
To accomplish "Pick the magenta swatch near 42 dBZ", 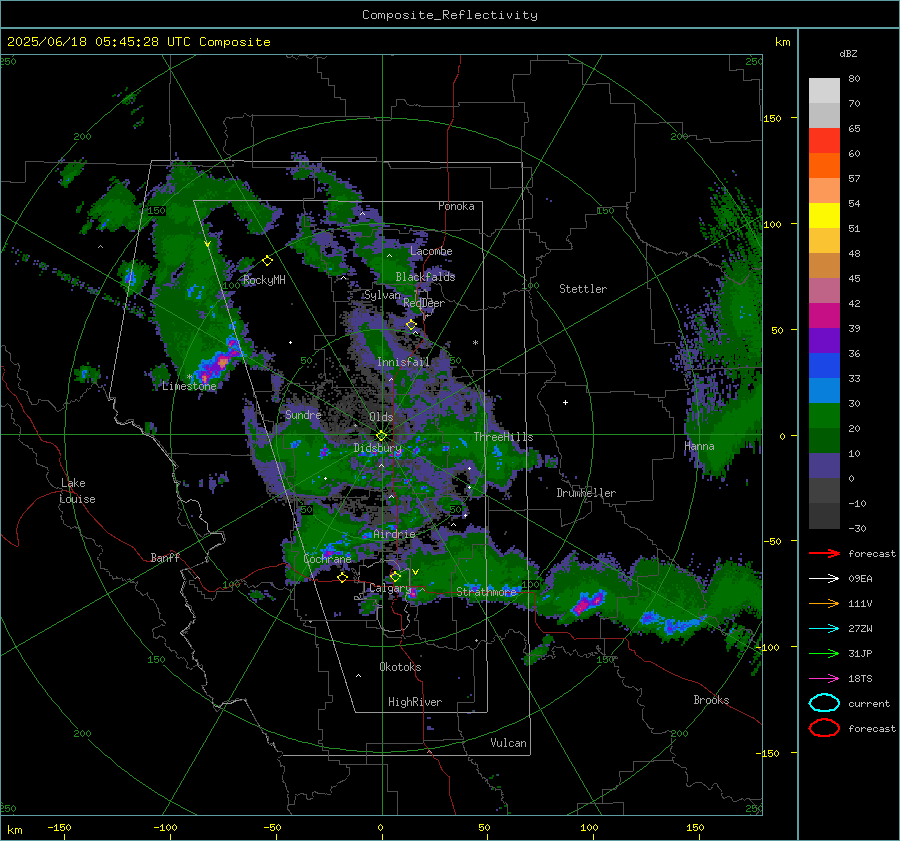I will click(x=824, y=315).
